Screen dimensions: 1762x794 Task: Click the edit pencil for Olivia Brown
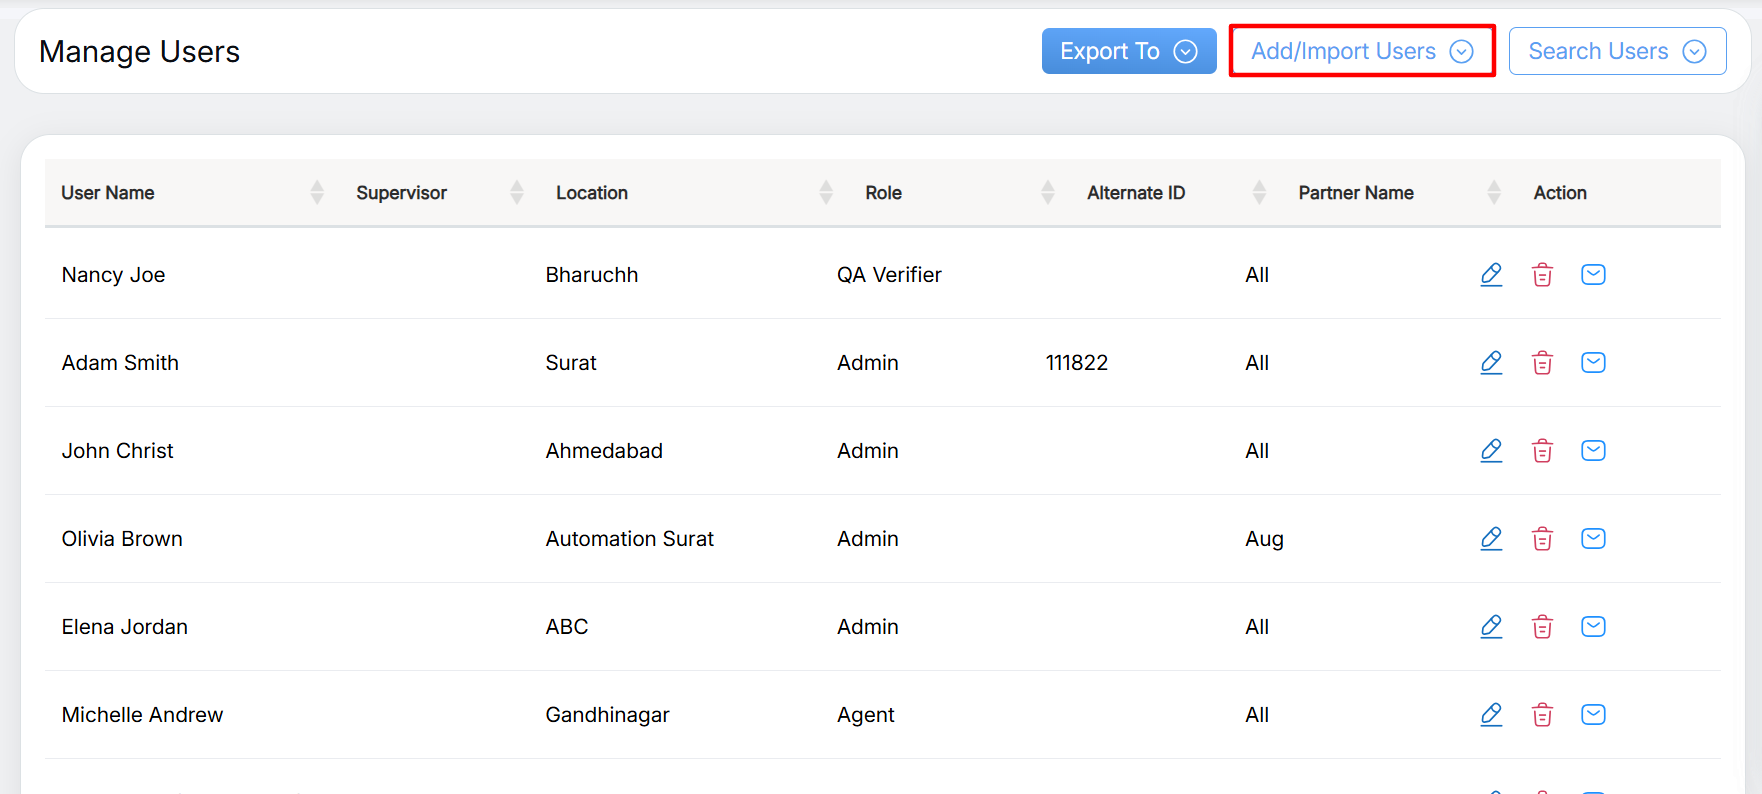(1491, 538)
